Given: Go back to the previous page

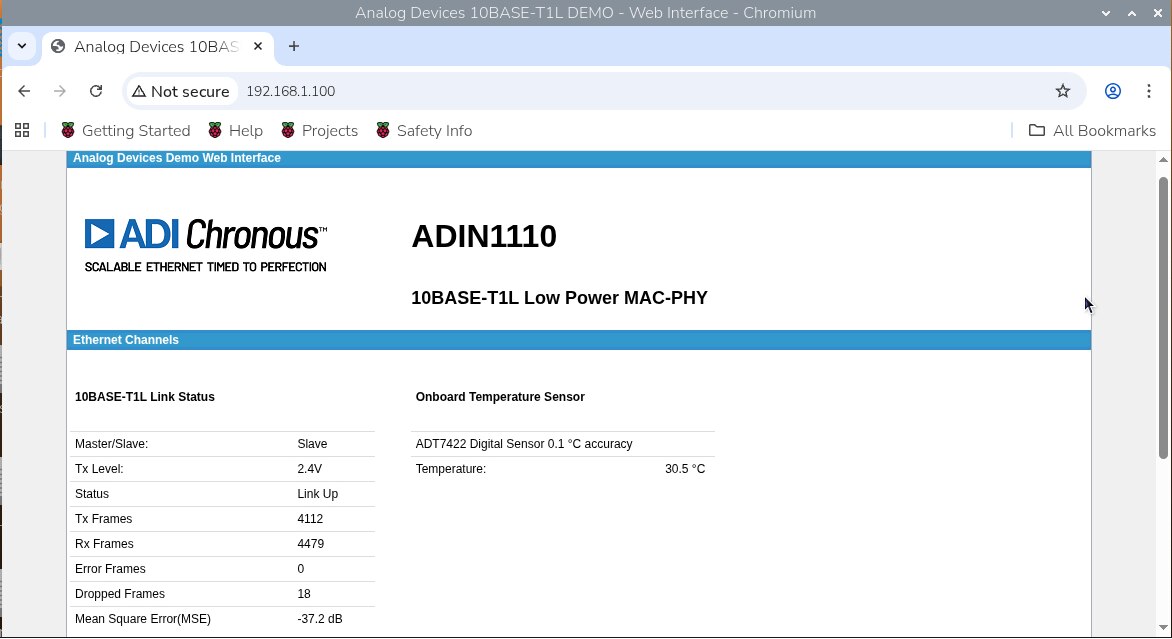Looking at the screenshot, I should pyautogui.click(x=24, y=91).
